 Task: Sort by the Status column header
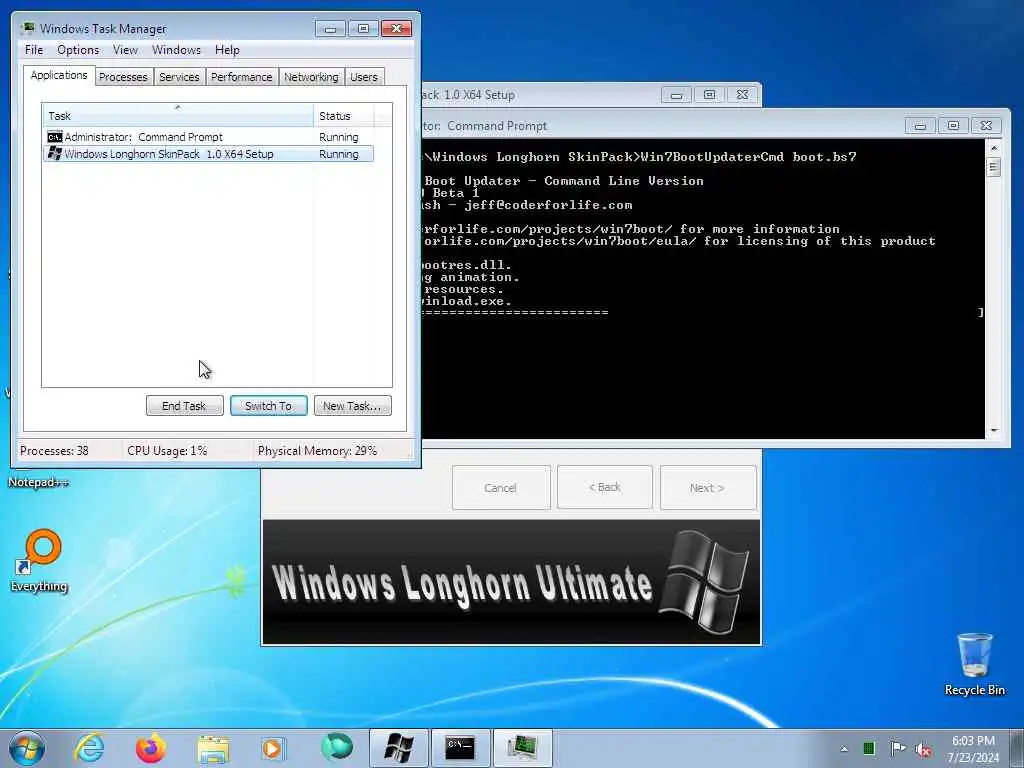pos(344,116)
